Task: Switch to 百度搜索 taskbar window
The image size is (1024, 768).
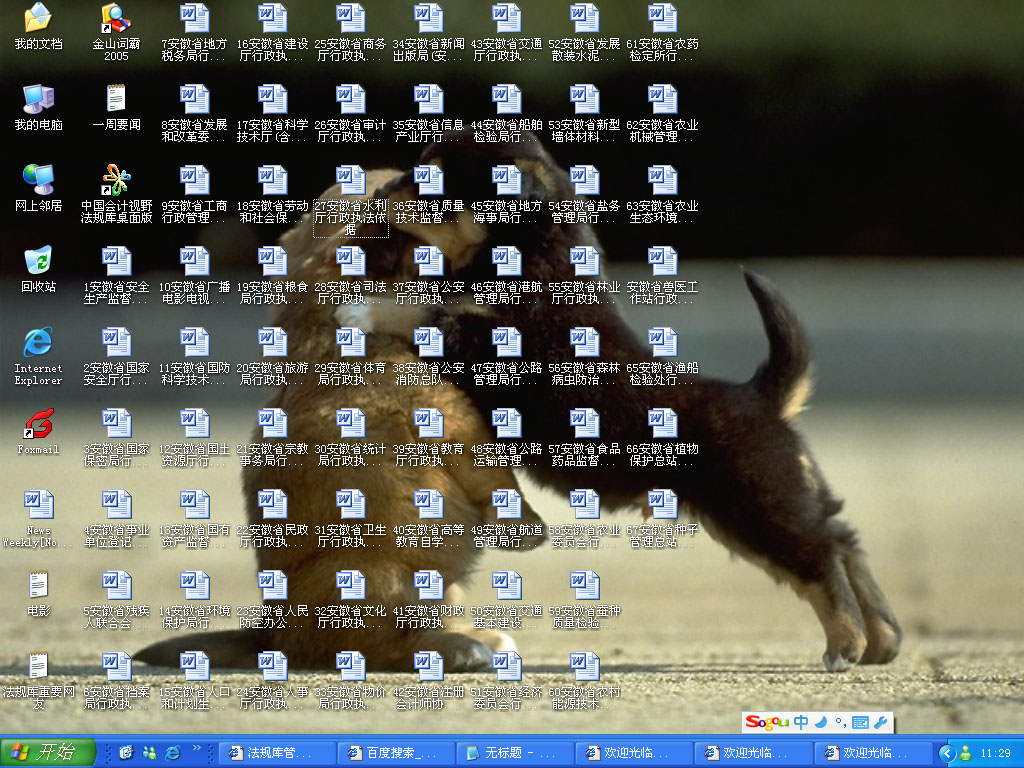Action: [x=395, y=752]
